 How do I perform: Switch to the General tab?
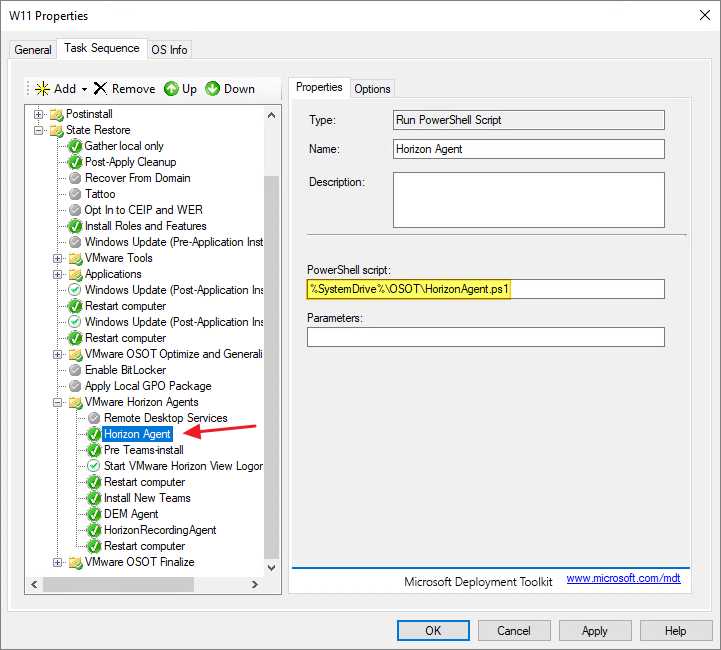click(x=33, y=50)
